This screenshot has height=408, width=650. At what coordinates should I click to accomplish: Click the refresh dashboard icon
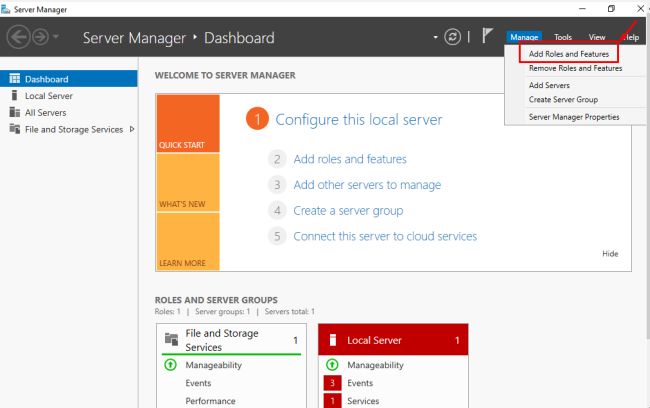(x=453, y=37)
